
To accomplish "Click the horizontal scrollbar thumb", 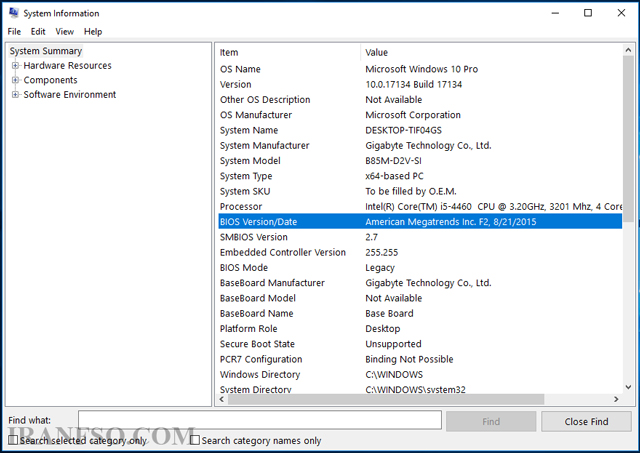I will [386, 399].
